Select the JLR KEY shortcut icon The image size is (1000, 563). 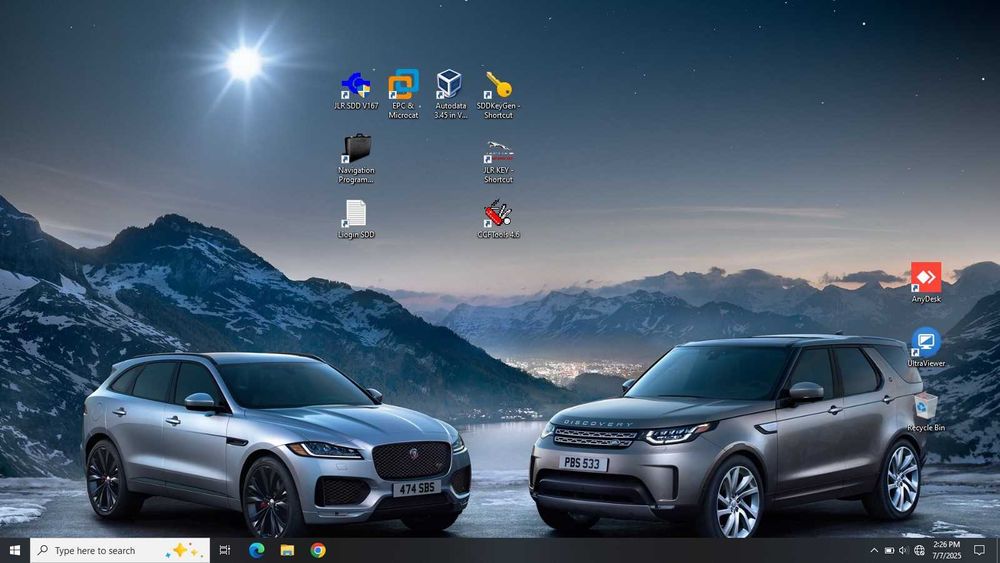[x=498, y=161]
